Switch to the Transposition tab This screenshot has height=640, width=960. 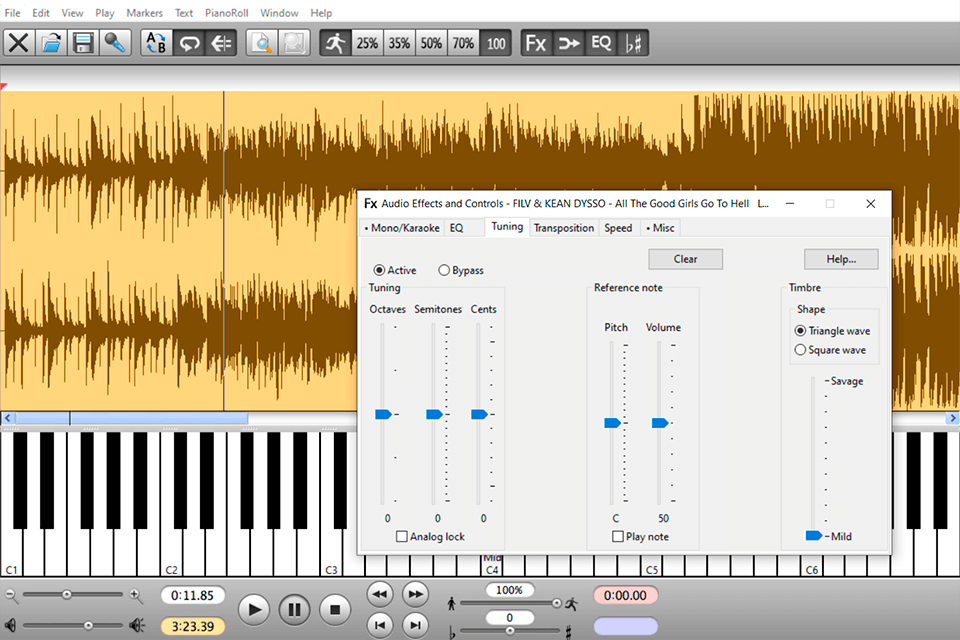point(564,227)
